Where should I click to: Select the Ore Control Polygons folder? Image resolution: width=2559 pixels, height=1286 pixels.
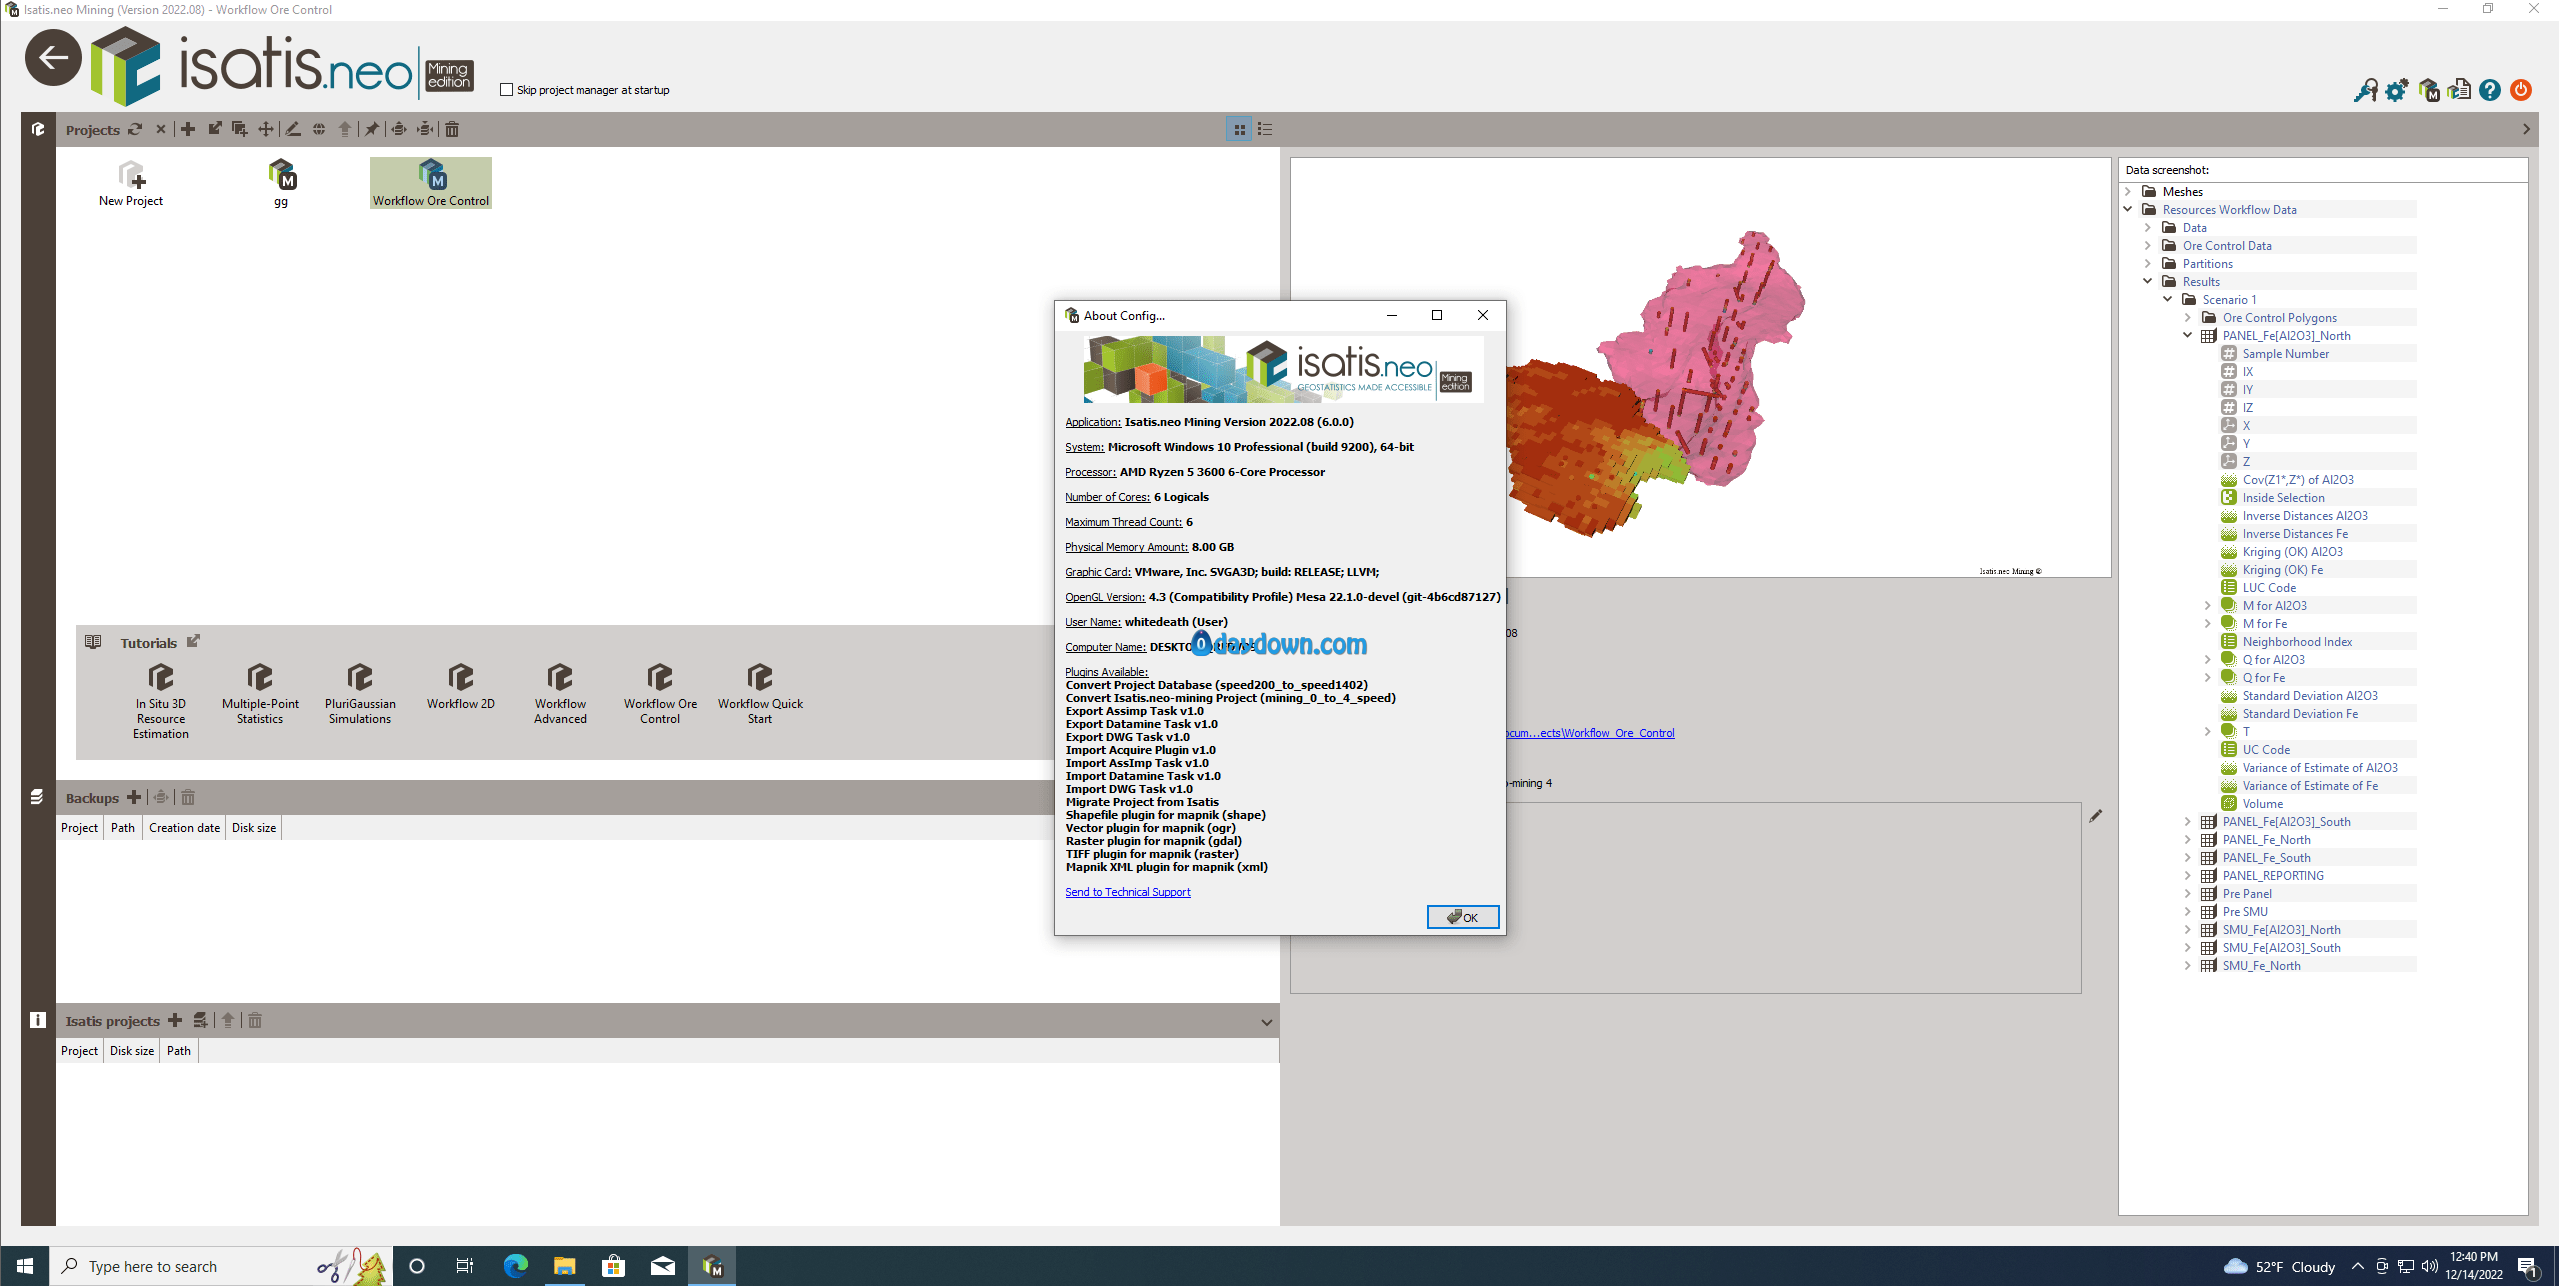coord(2279,318)
